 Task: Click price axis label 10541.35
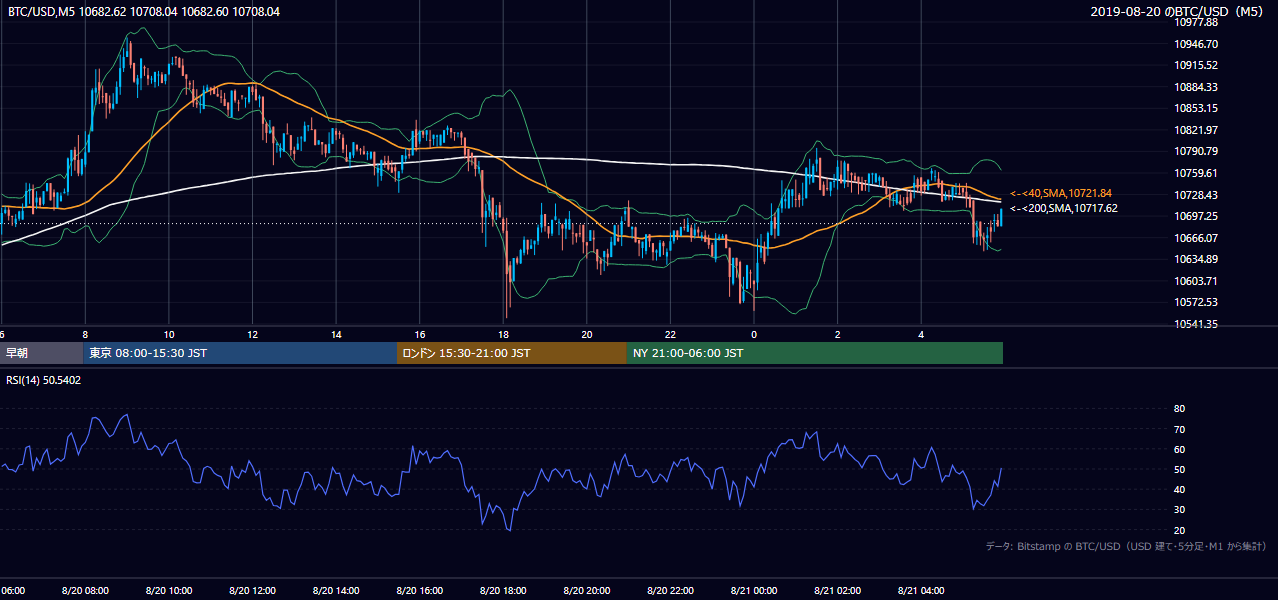(x=1196, y=324)
